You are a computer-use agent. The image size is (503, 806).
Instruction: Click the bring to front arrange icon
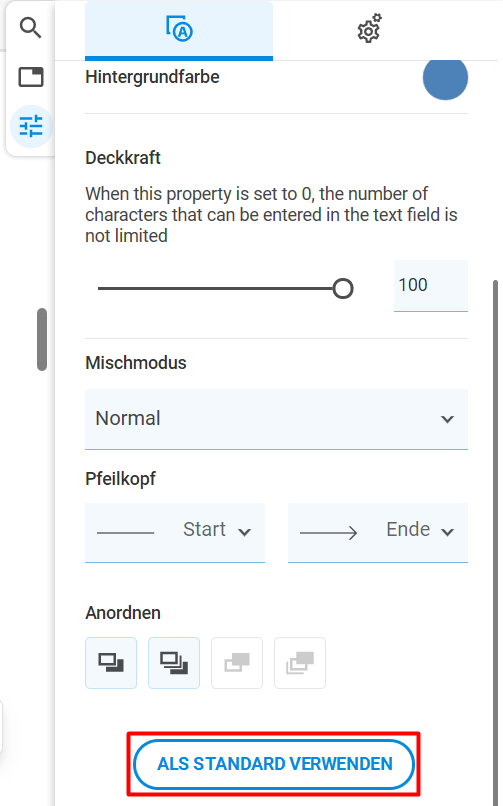coord(174,663)
